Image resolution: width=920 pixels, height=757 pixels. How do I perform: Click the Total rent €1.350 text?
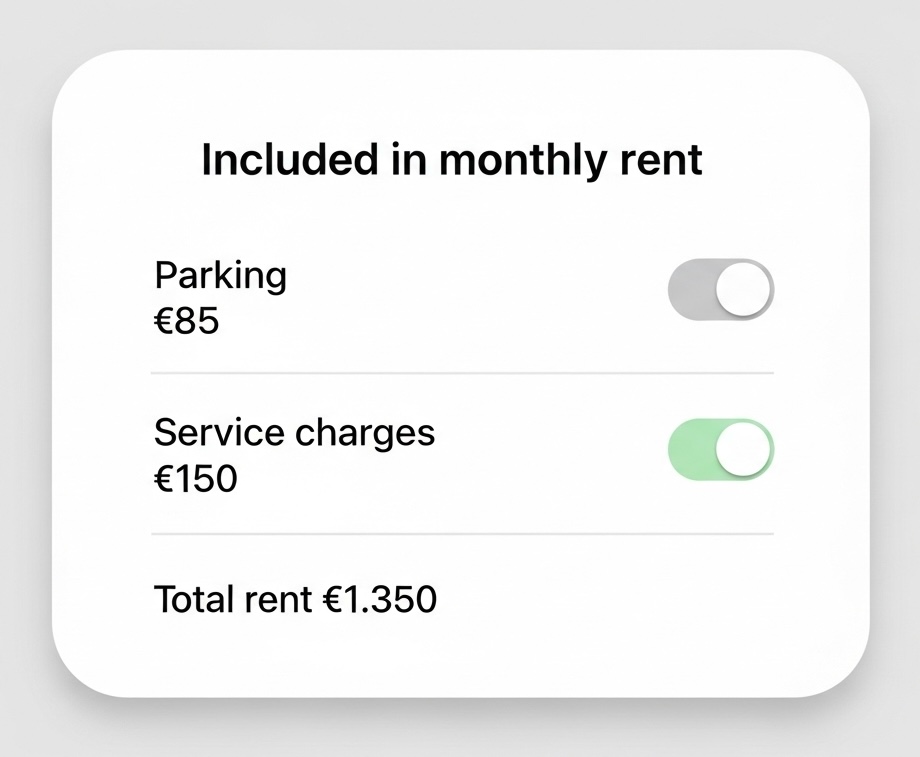(295, 598)
